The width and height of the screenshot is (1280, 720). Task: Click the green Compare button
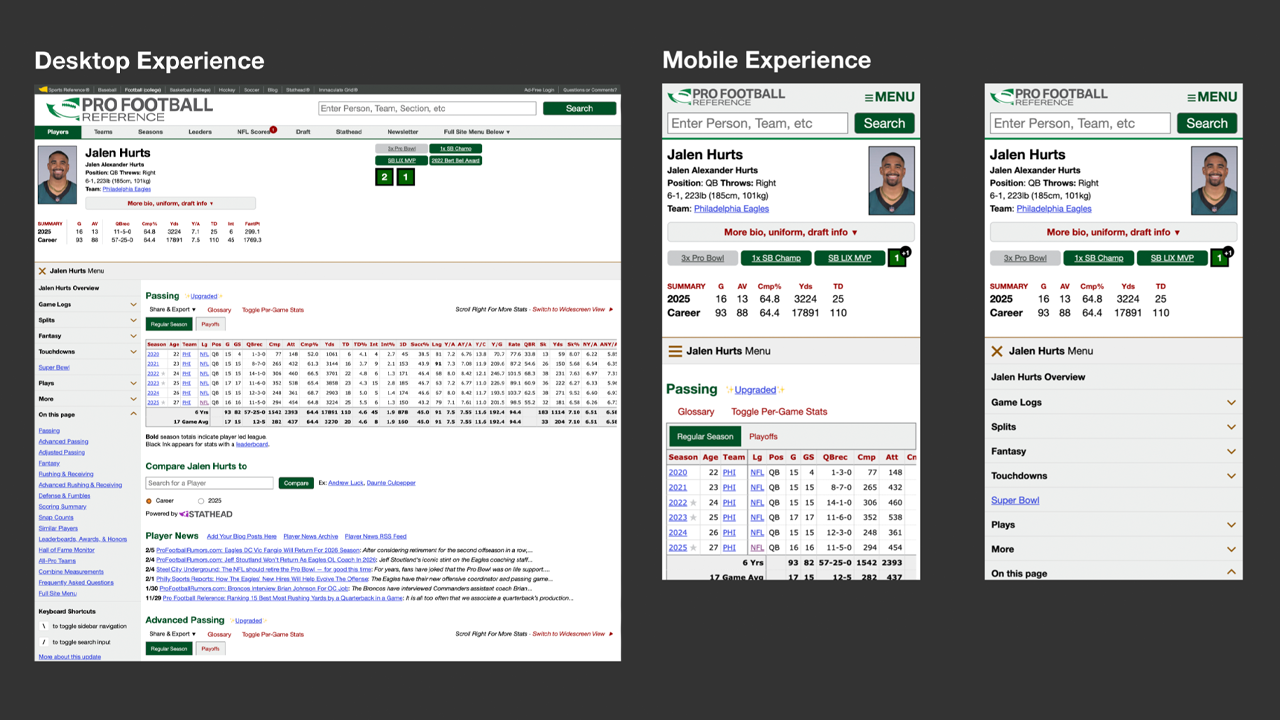(x=295, y=483)
